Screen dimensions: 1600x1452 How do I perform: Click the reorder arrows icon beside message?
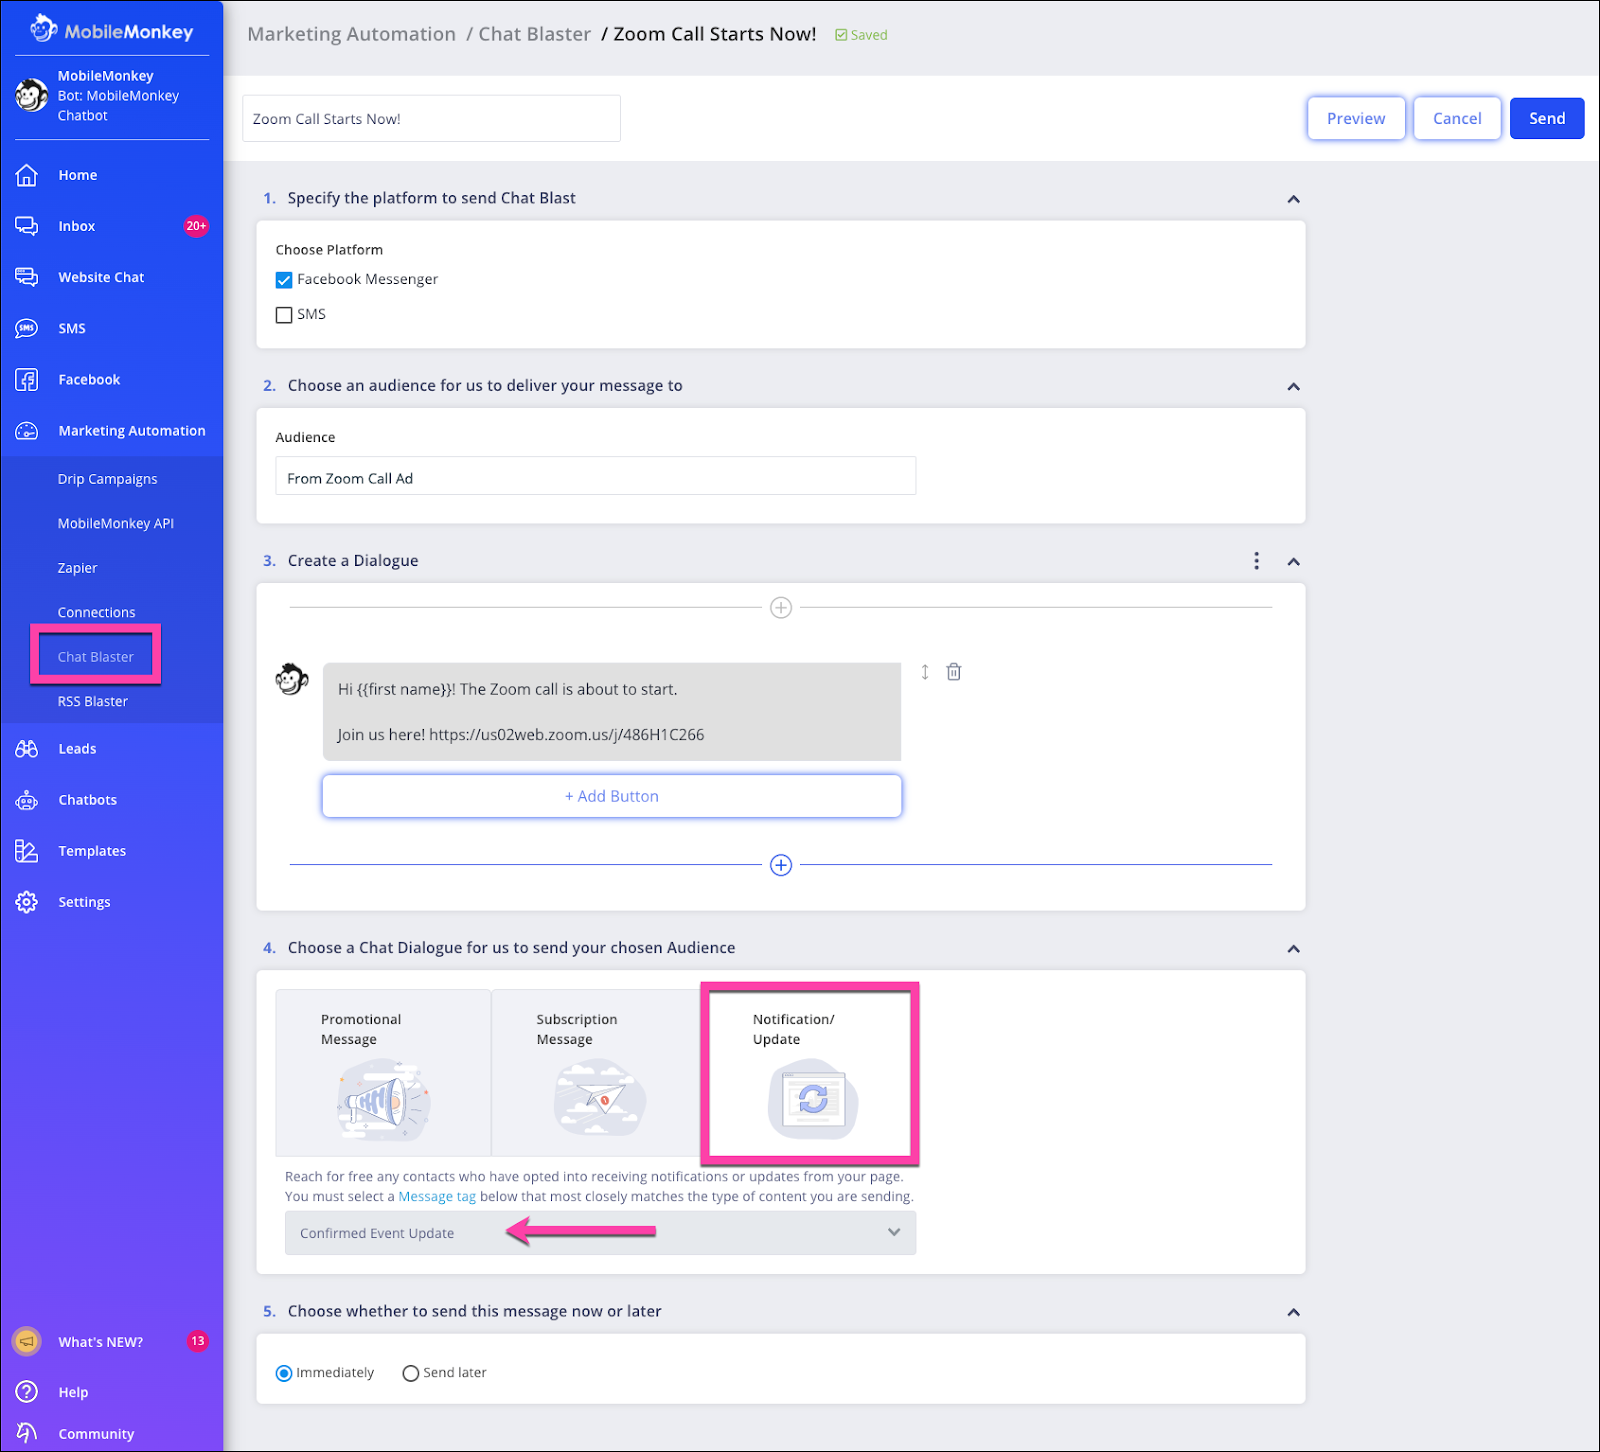925,672
